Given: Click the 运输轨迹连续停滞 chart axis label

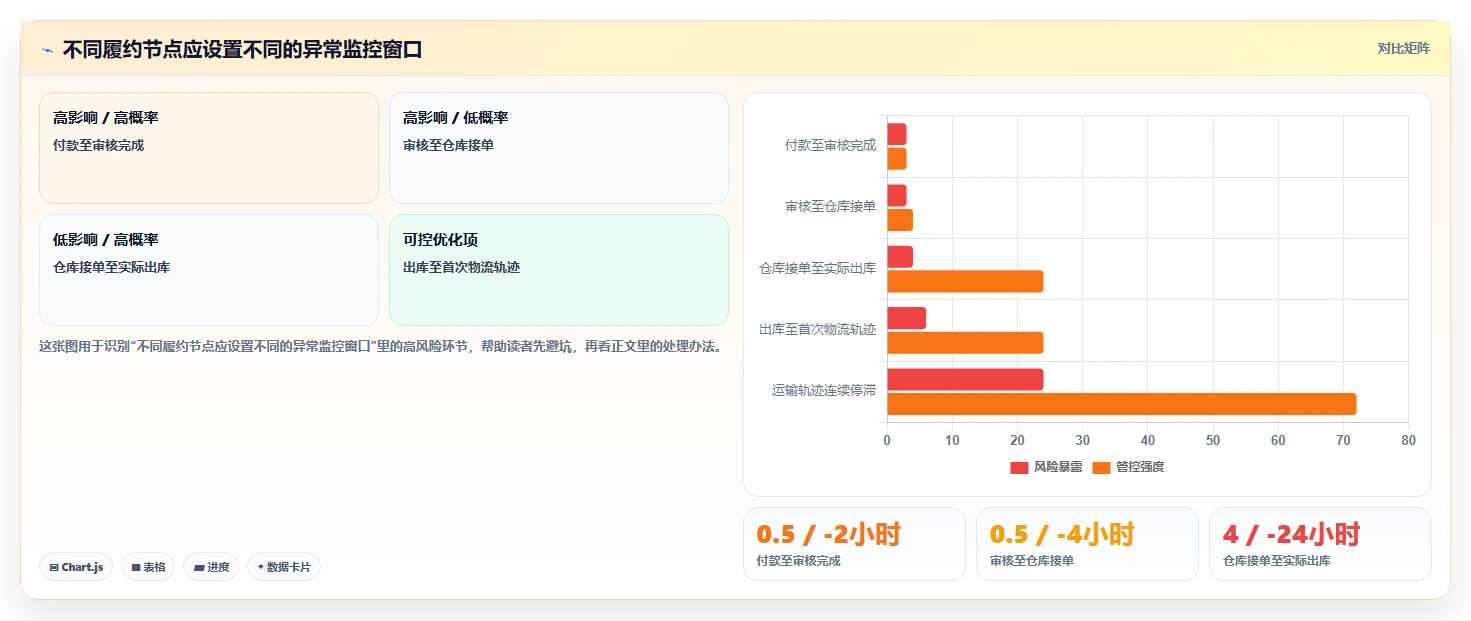Looking at the screenshot, I should [823, 390].
